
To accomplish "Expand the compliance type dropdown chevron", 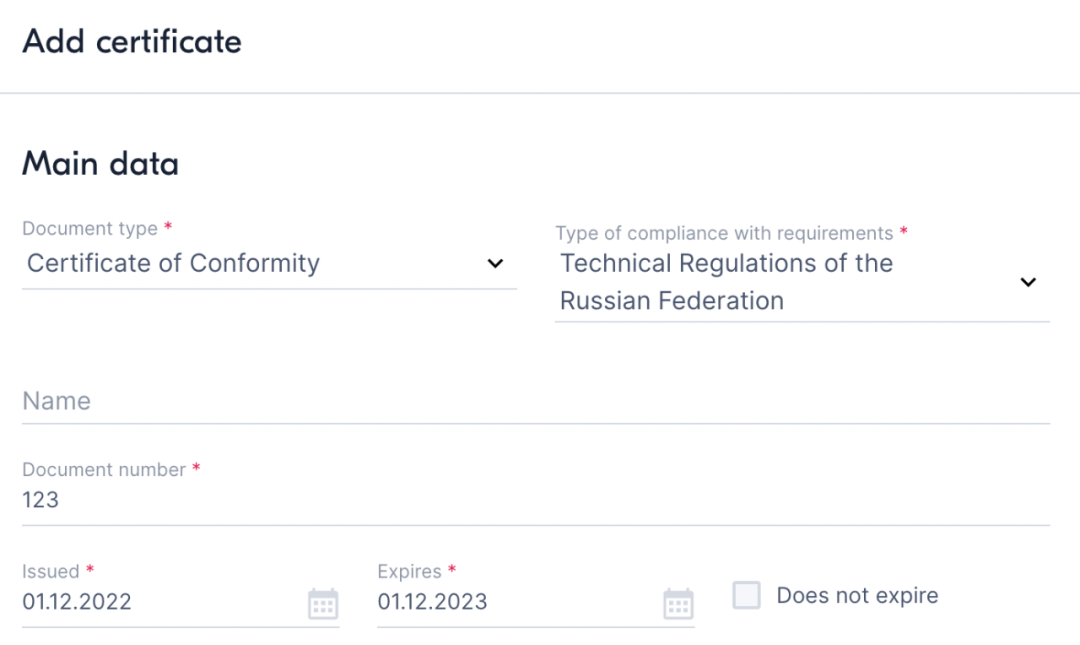I will pos(1028,282).
